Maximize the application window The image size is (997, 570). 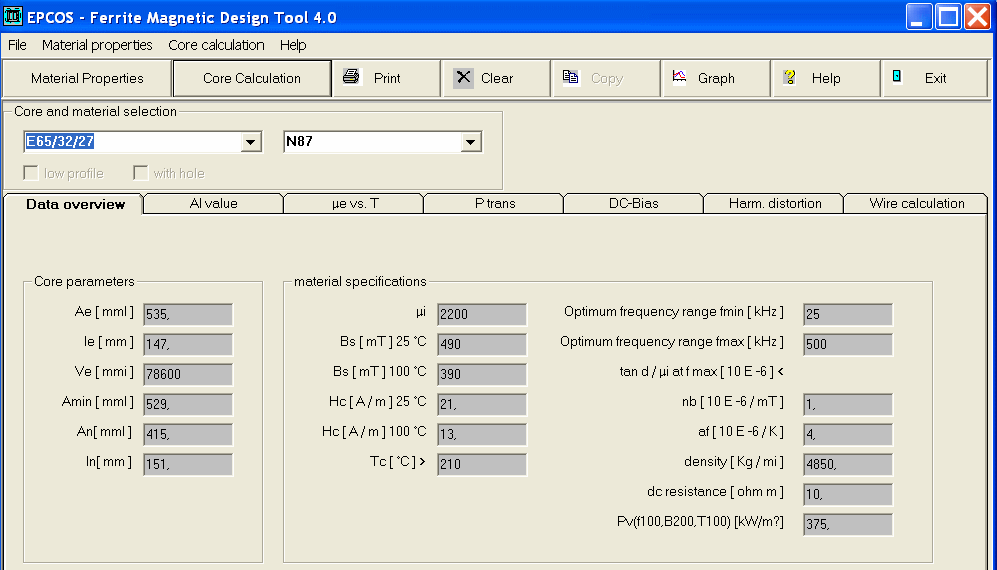pos(948,16)
